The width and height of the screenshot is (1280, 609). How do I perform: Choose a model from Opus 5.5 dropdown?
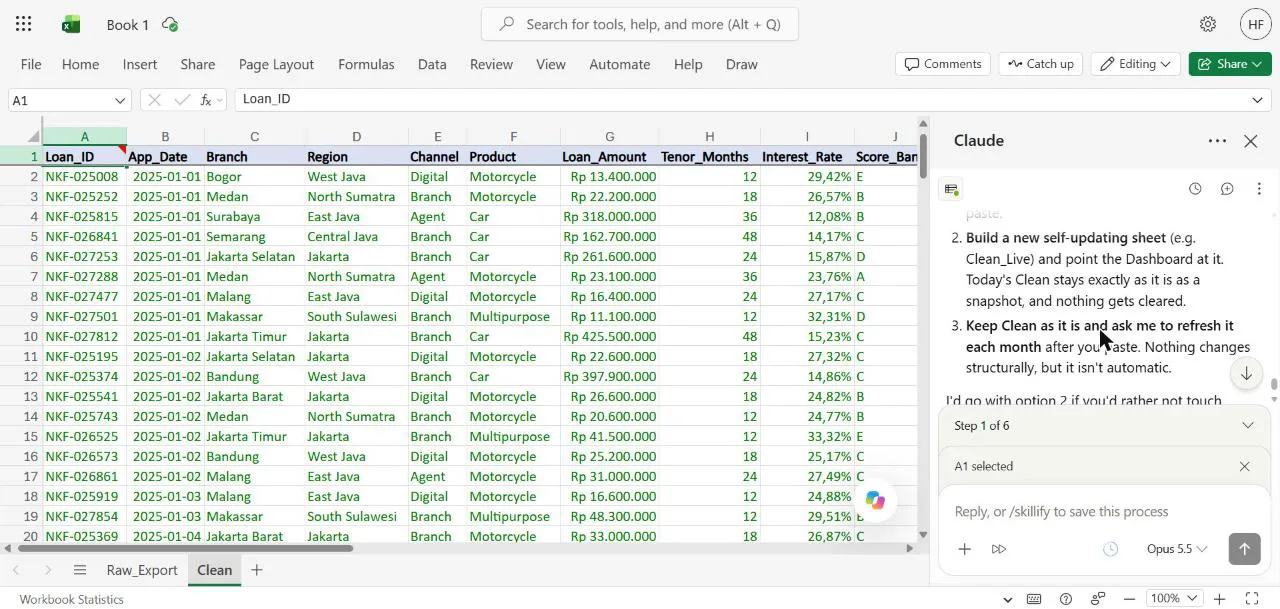1177,549
